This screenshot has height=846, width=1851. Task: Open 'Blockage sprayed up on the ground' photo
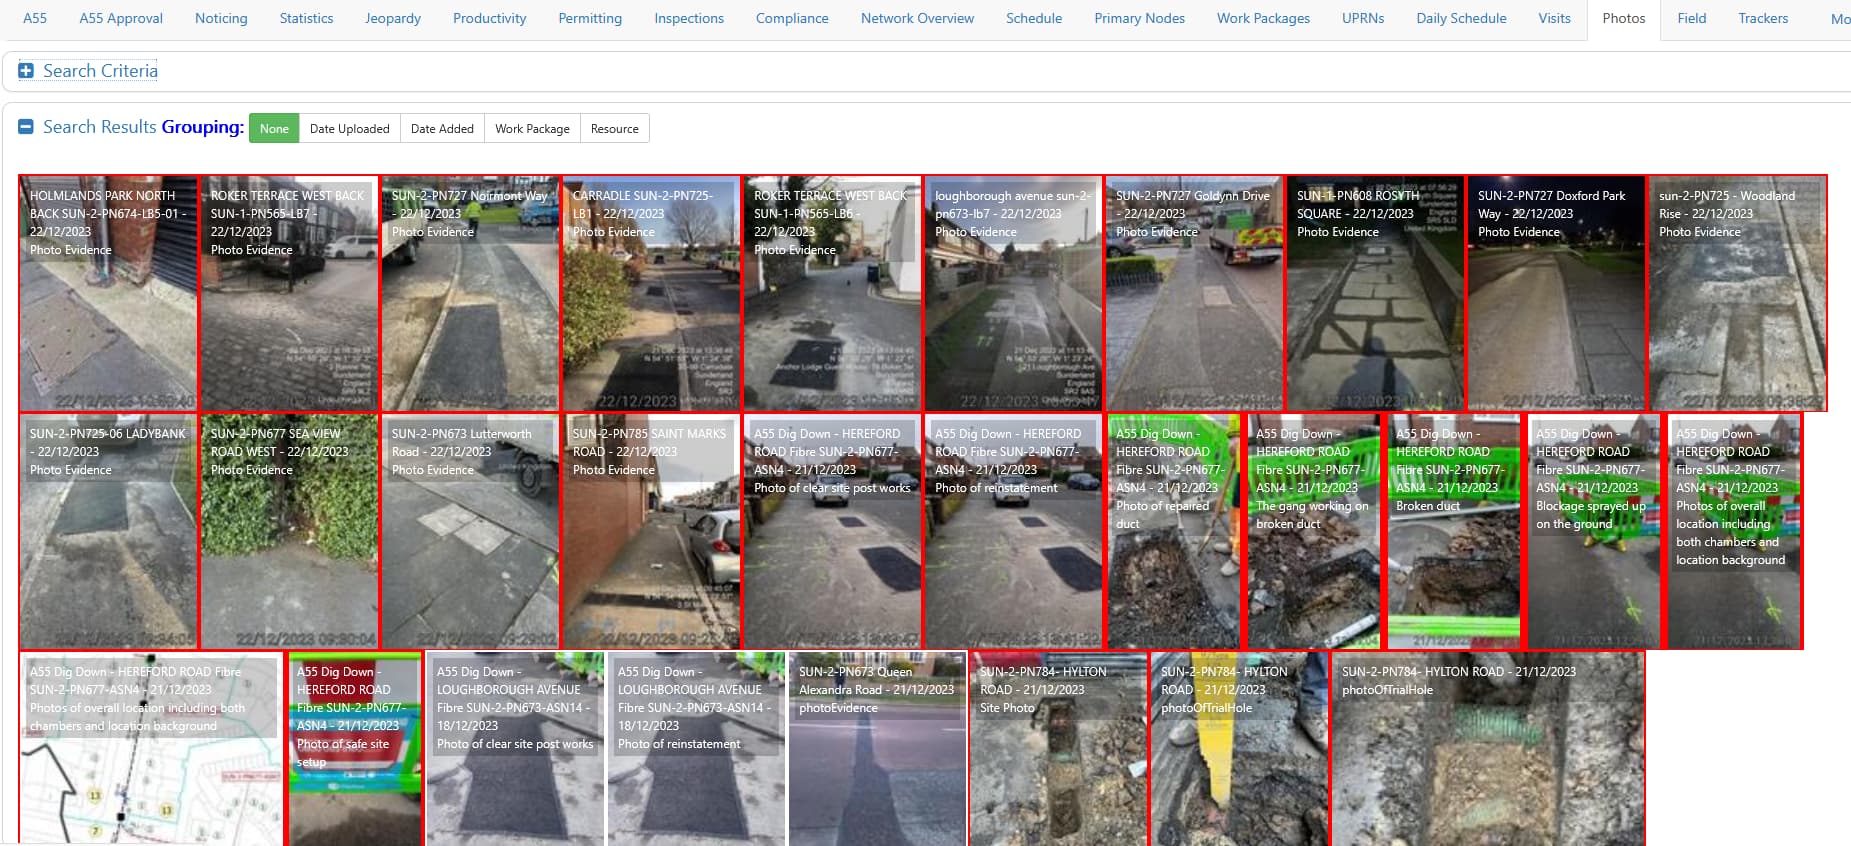(1594, 531)
